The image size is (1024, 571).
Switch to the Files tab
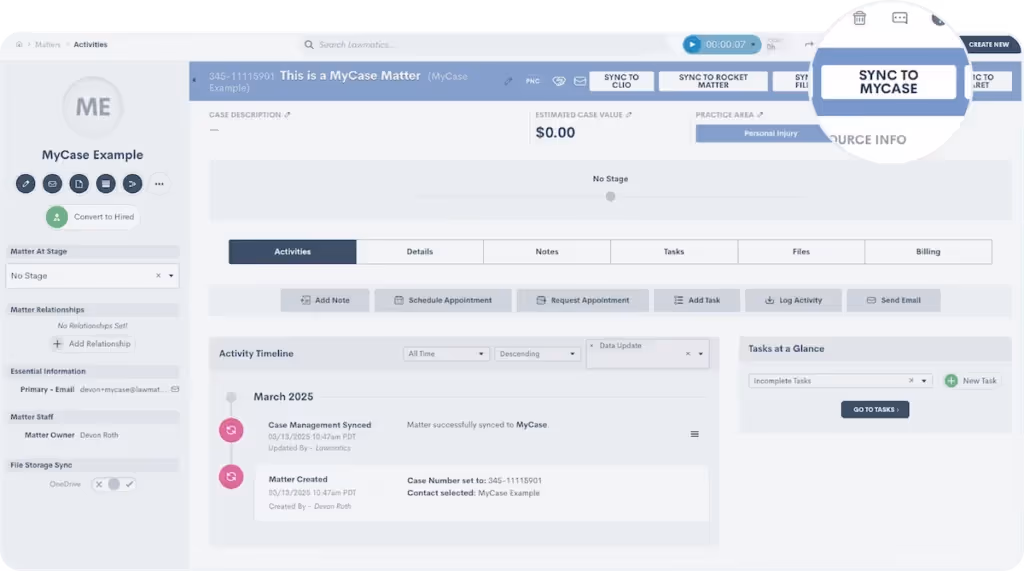(x=801, y=252)
